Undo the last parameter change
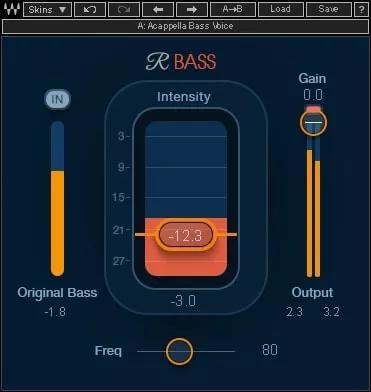This screenshot has width=371, height=392. [90, 9]
